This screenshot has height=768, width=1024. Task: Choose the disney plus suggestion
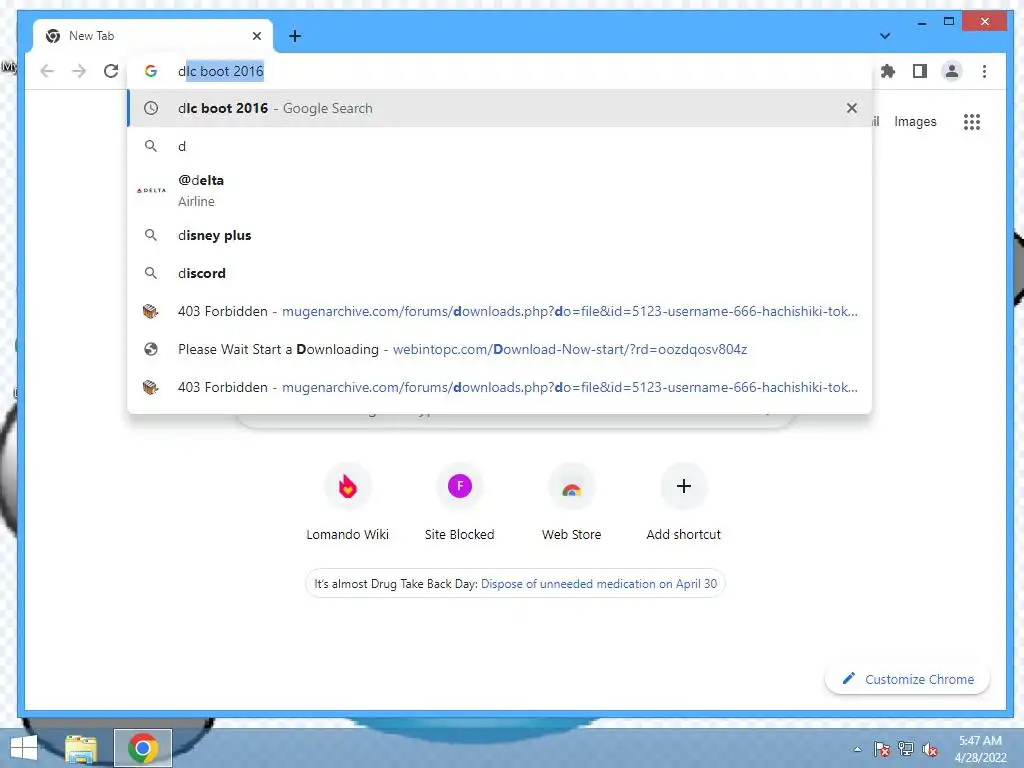tap(500, 235)
